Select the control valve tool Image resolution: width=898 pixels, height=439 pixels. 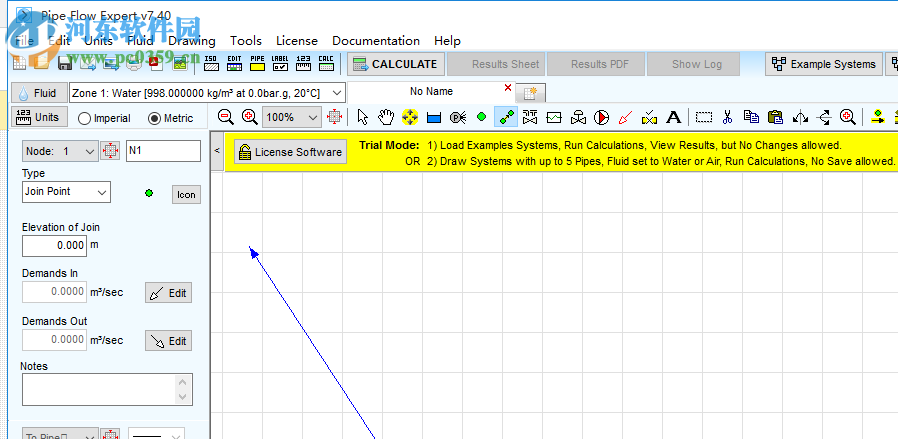tap(578, 117)
